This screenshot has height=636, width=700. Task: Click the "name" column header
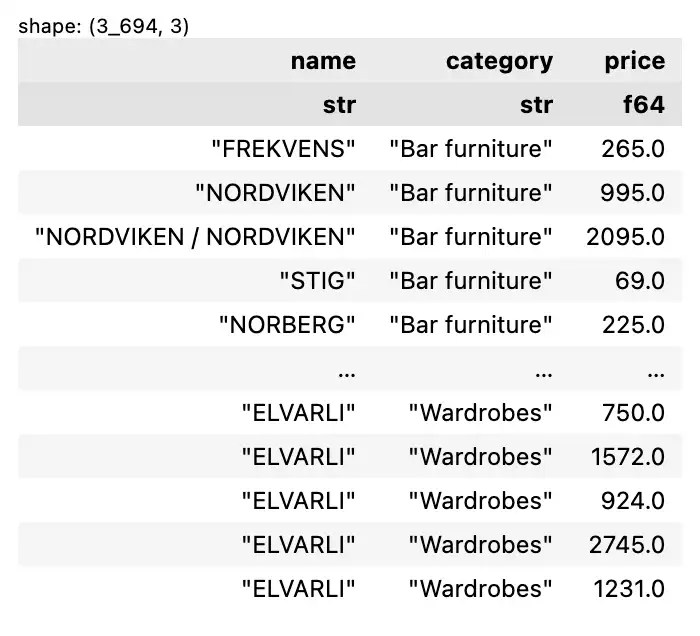323,61
